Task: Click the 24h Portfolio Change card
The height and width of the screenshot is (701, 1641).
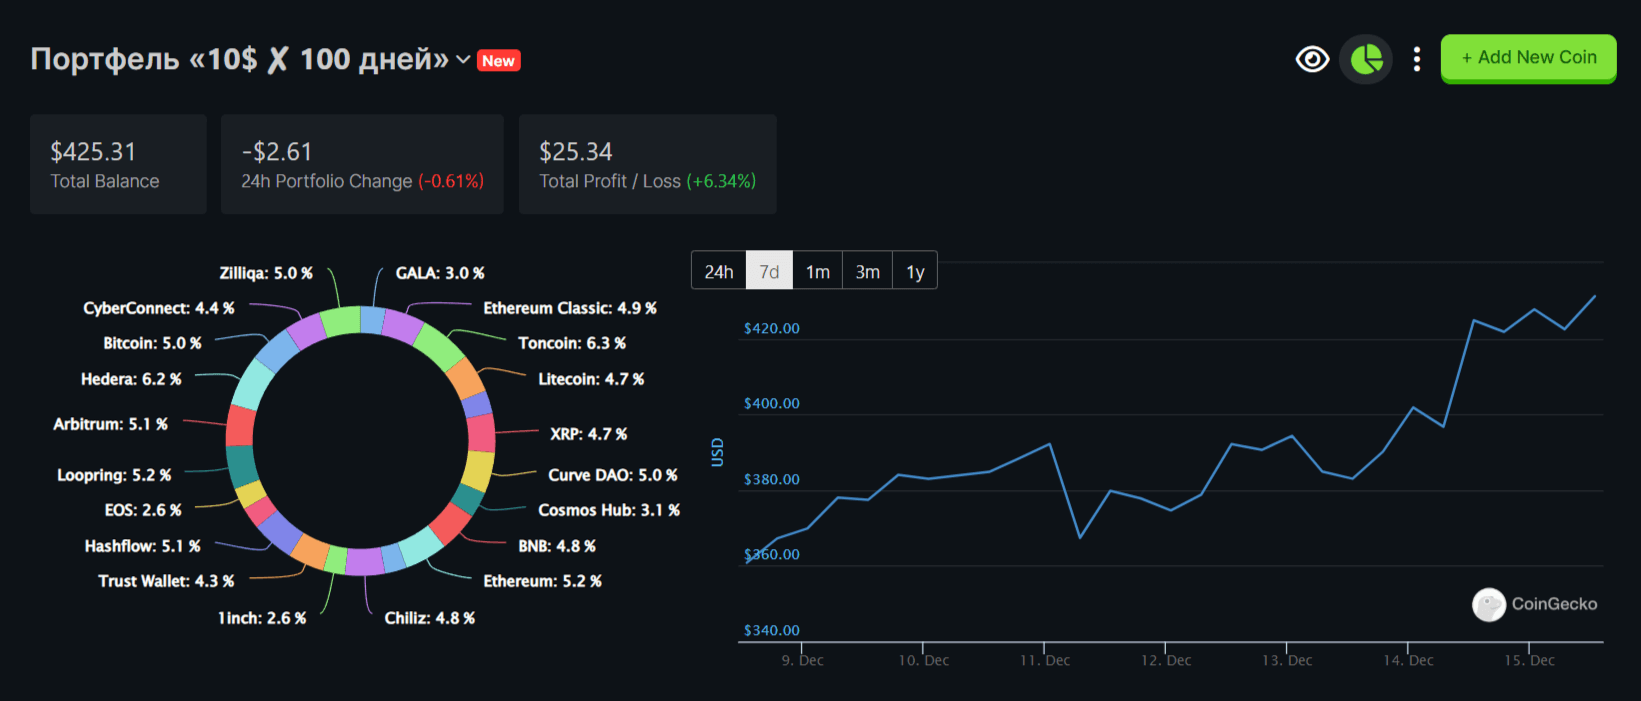Action: click(362, 164)
